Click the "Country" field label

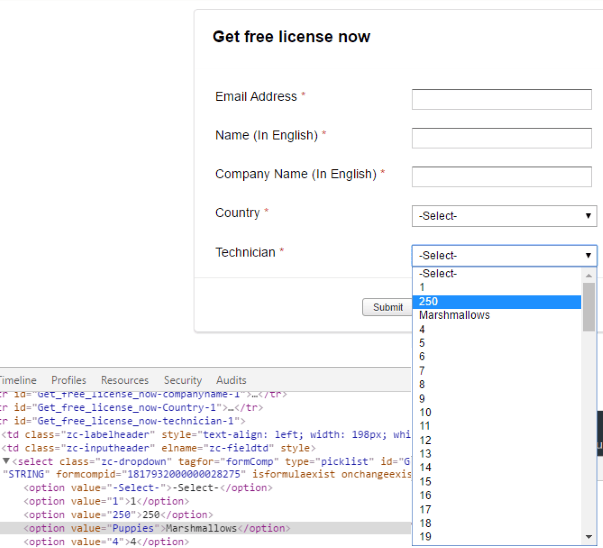coord(238,213)
